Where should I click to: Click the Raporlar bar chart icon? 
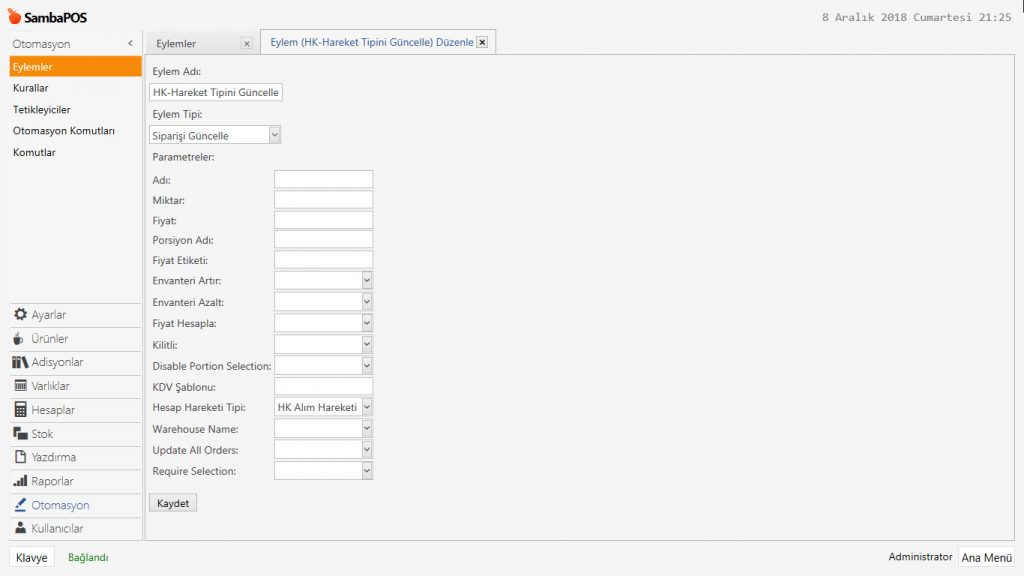pyautogui.click(x=20, y=481)
